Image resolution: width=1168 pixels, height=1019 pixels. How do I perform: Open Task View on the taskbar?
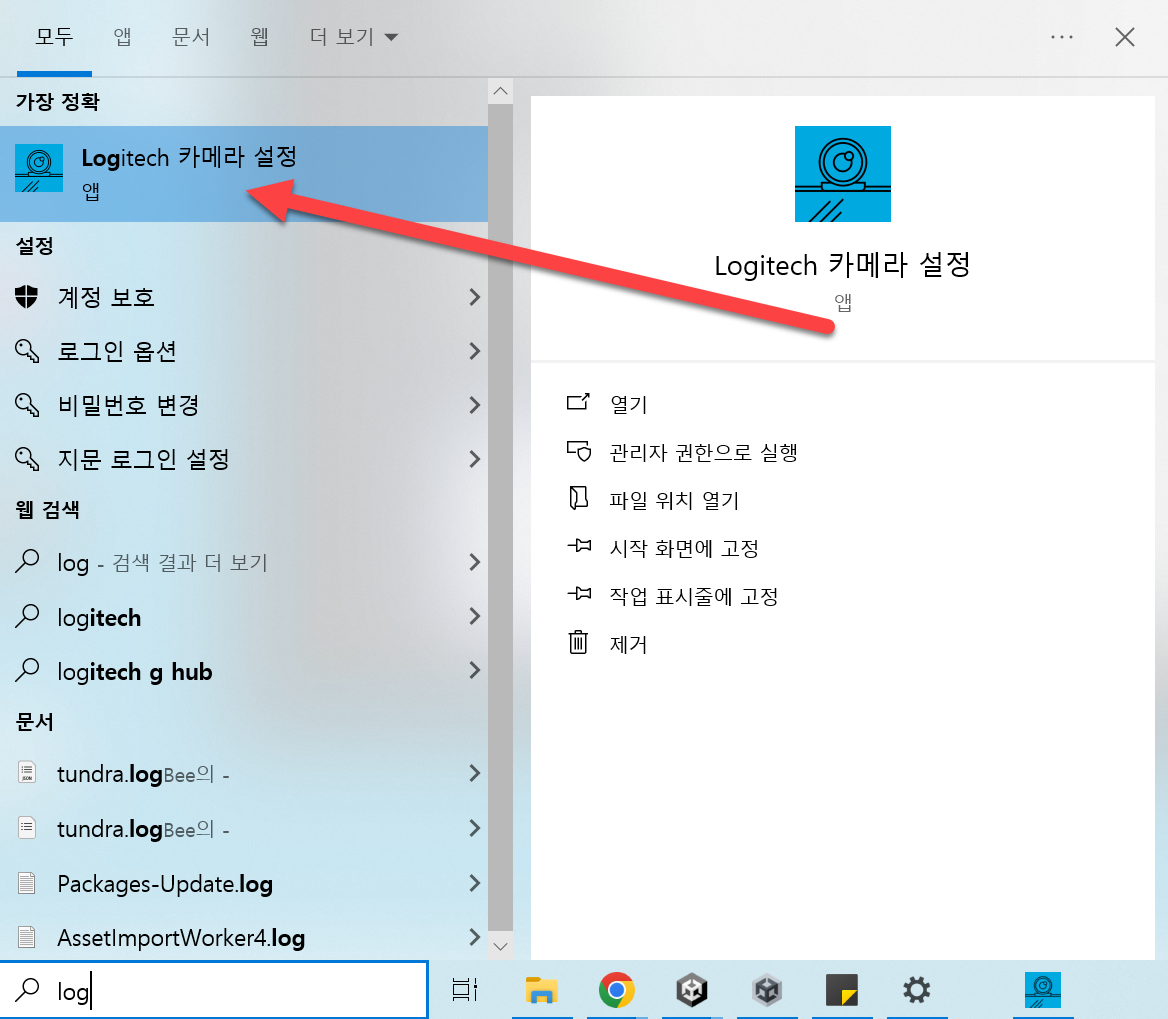click(x=465, y=990)
